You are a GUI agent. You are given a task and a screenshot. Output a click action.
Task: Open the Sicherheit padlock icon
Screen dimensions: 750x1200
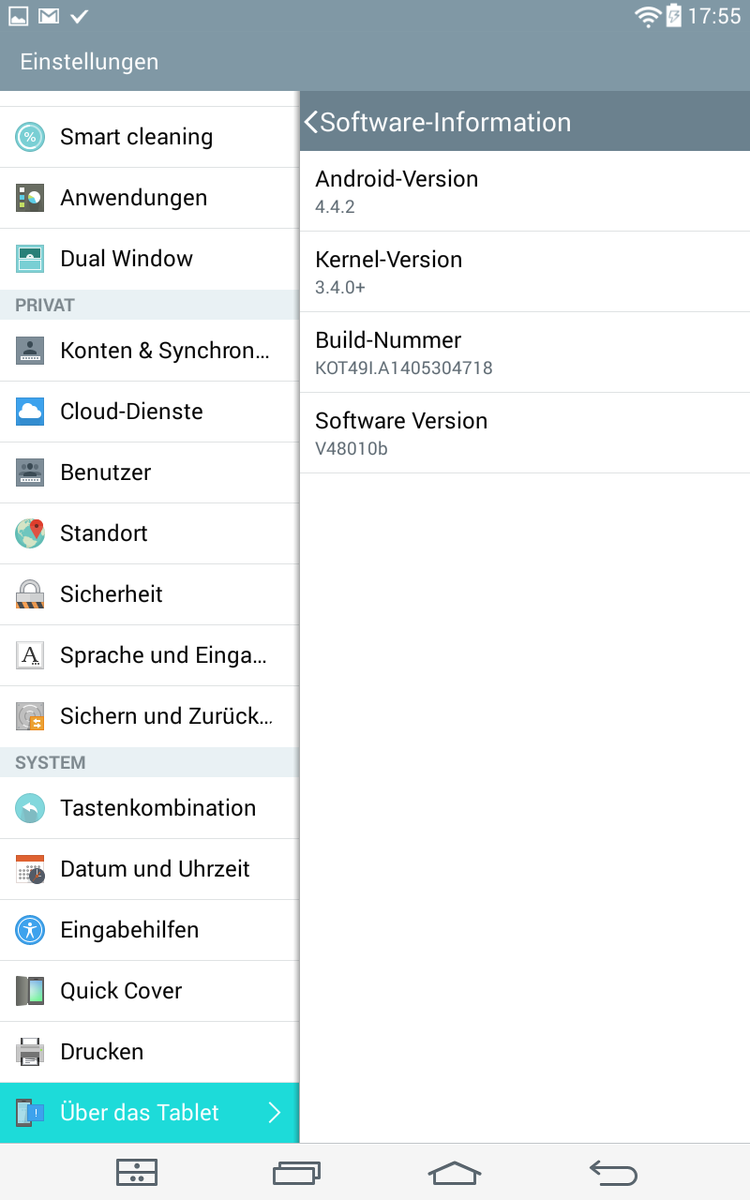[x=30, y=594]
